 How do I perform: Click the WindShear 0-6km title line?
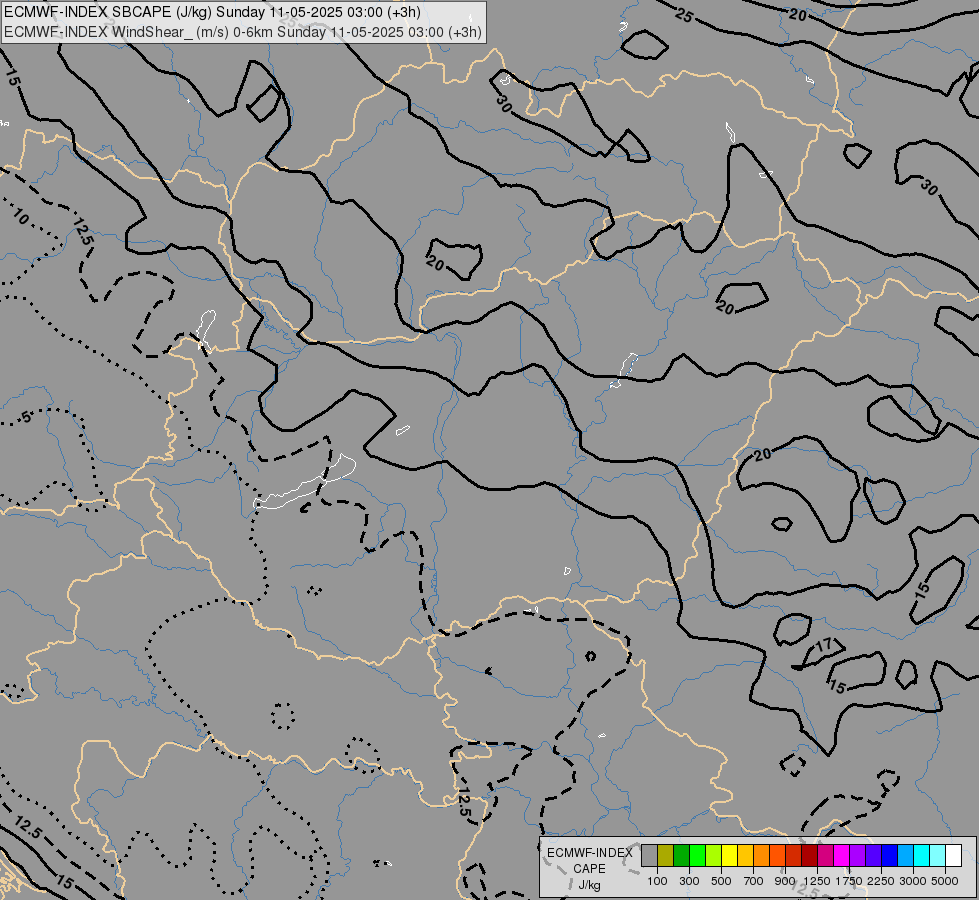tap(243, 32)
